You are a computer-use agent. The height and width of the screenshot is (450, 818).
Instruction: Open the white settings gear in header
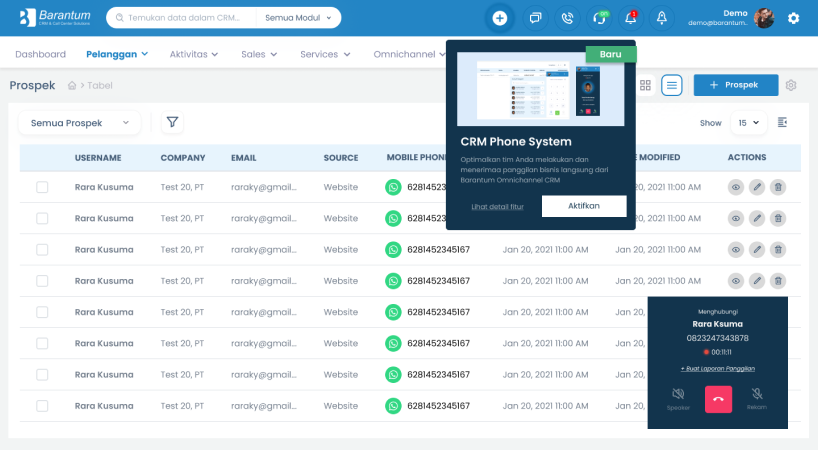(x=793, y=18)
